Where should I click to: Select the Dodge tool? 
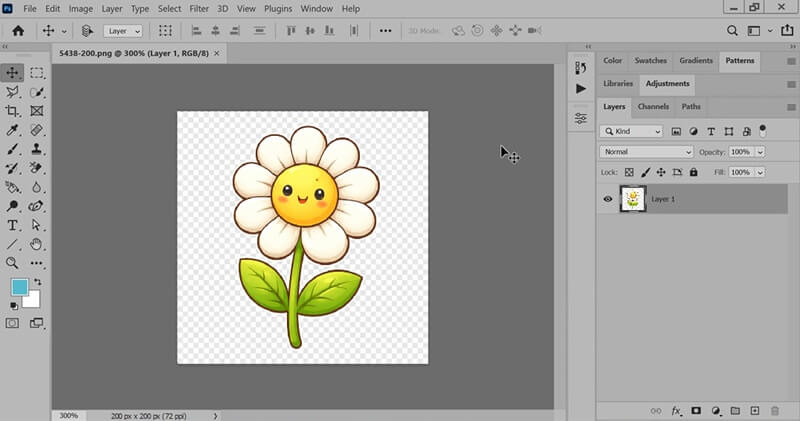pyautogui.click(x=12, y=206)
